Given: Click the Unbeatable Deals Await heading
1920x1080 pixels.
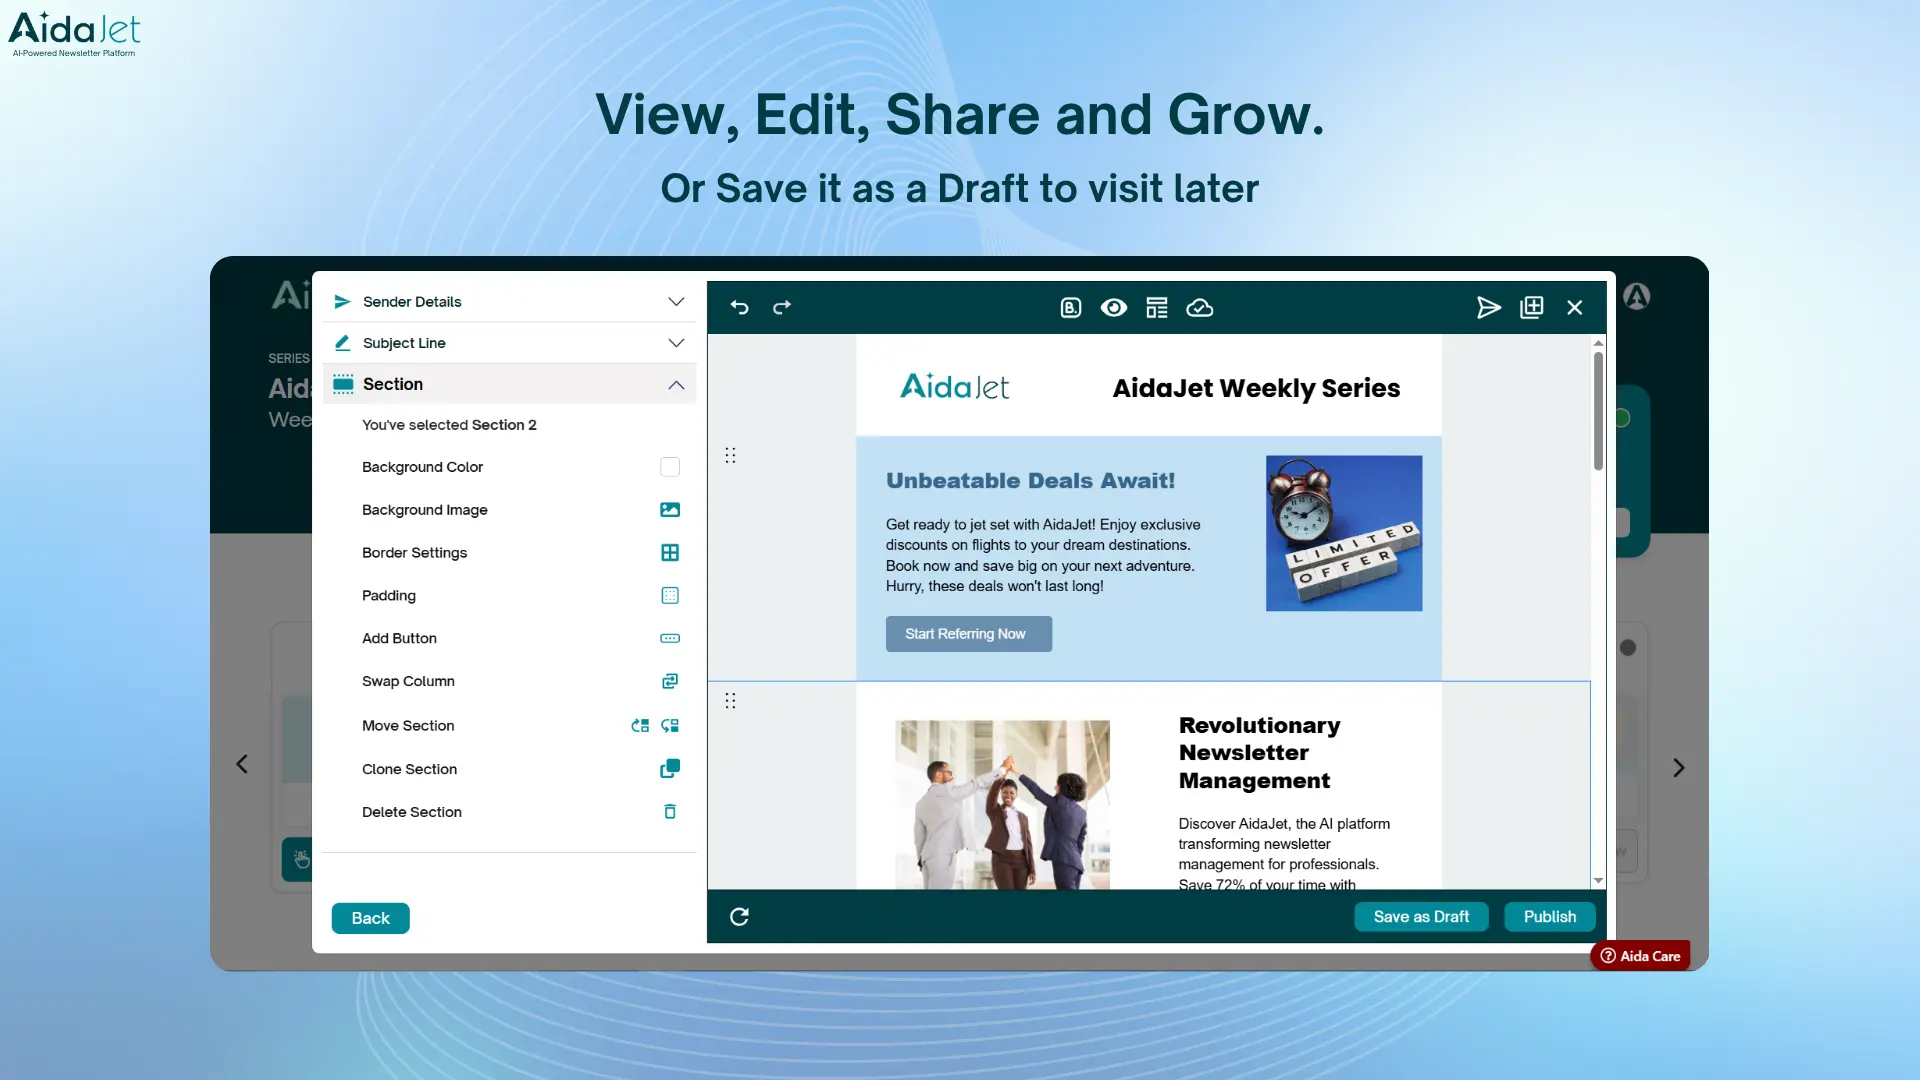Looking at the screenshot, I should coord(1030,481).
